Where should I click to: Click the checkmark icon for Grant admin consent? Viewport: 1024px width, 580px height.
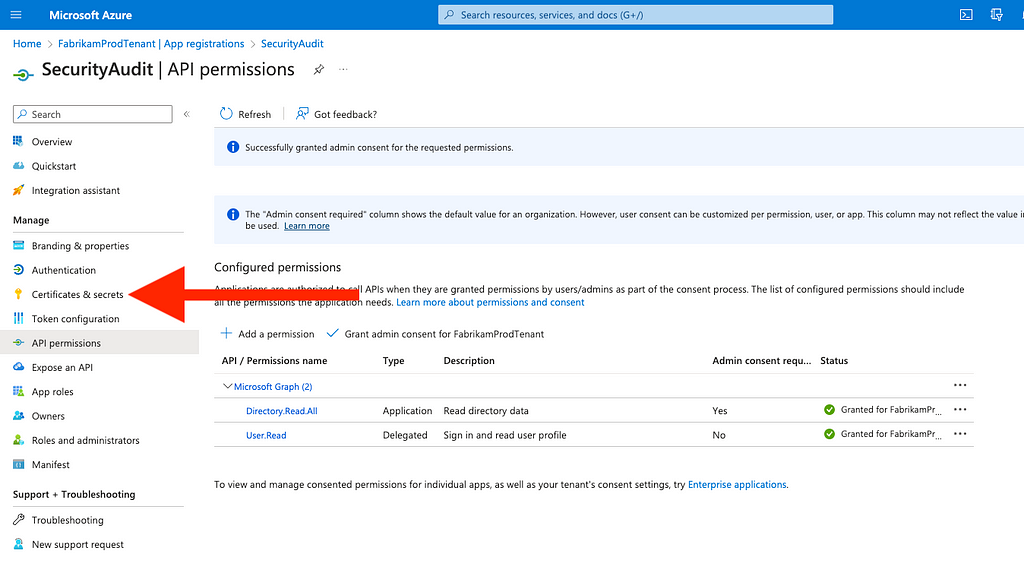[x=332, y=334]
